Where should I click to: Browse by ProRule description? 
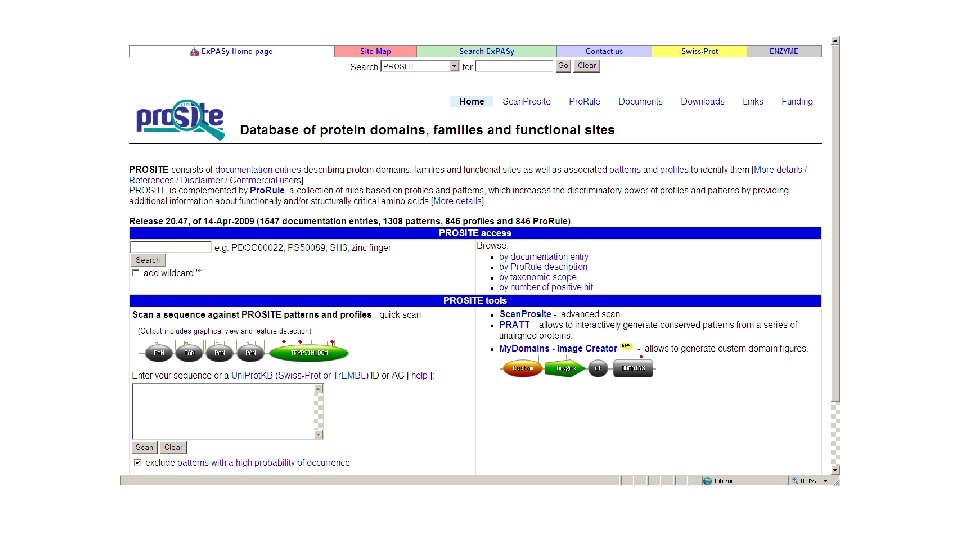[x=543, y=267]
